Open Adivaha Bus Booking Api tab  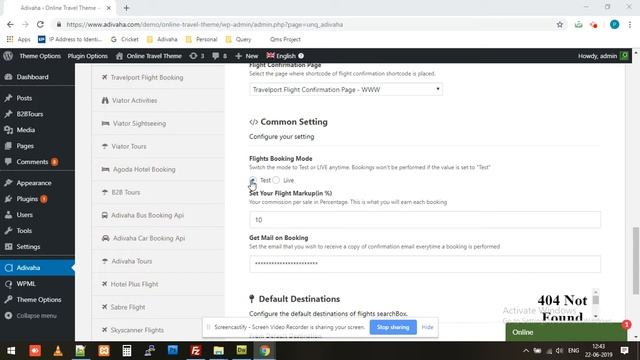pyautogui.click(x=158, y=215)
